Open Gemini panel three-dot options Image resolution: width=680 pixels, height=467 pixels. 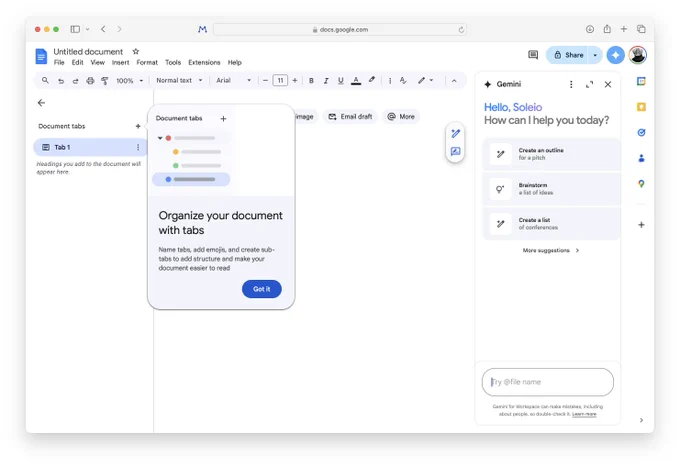coord(571,84)
